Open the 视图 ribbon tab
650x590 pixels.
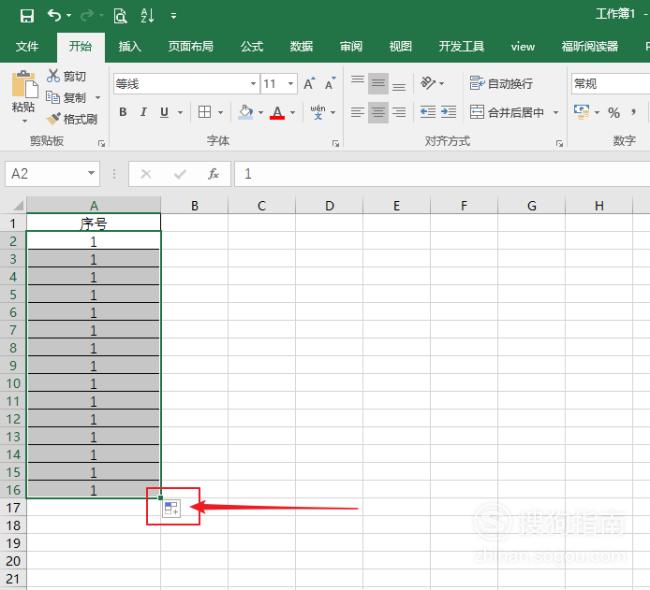click(400, 46)
